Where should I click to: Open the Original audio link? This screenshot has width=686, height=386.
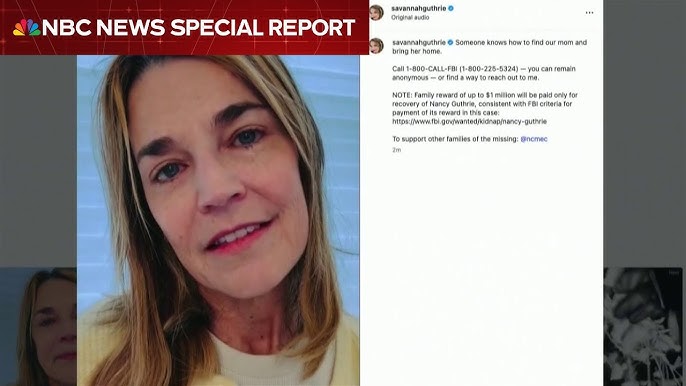pyautogui.click(x=410, y=18)
